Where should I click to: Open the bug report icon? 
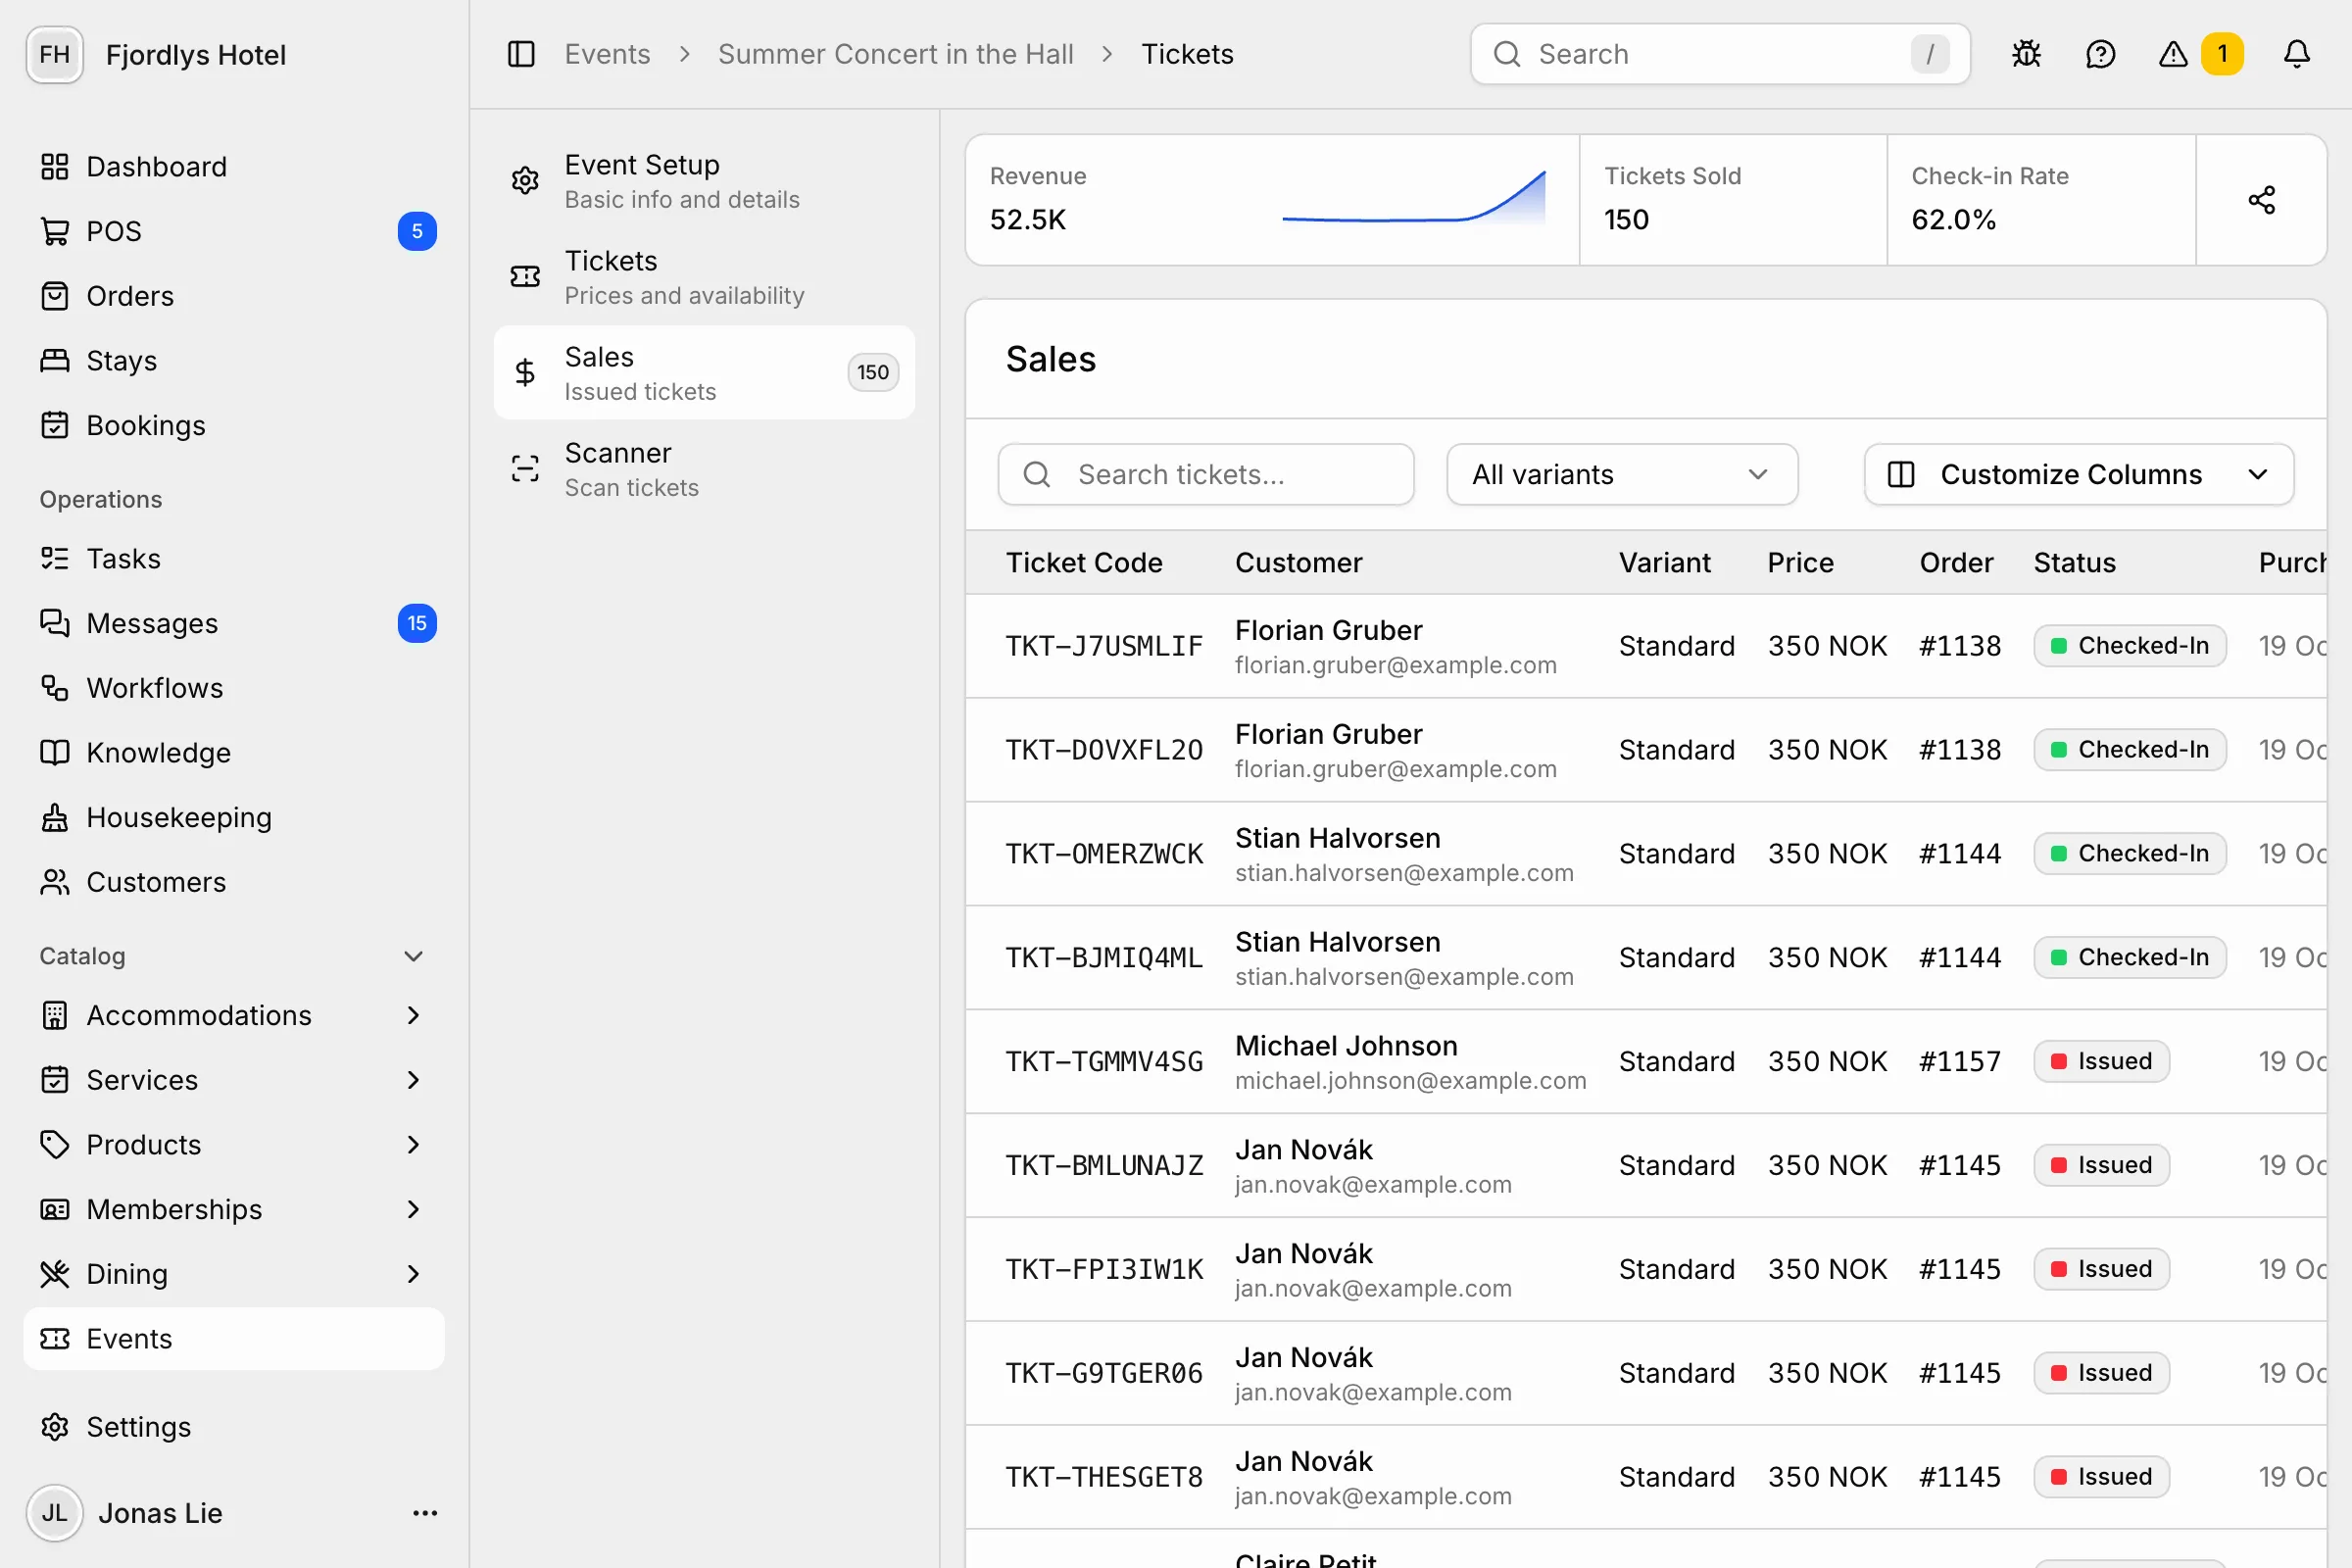tap(2026, 54)
